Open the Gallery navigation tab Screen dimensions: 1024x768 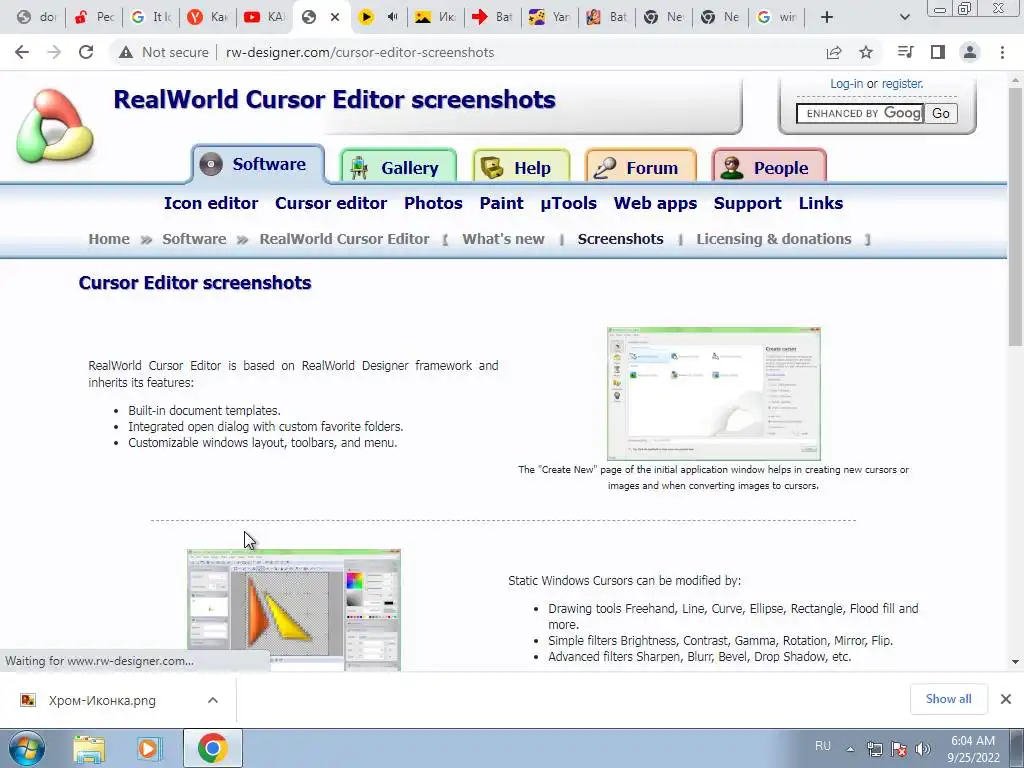[x=398, y=167]
